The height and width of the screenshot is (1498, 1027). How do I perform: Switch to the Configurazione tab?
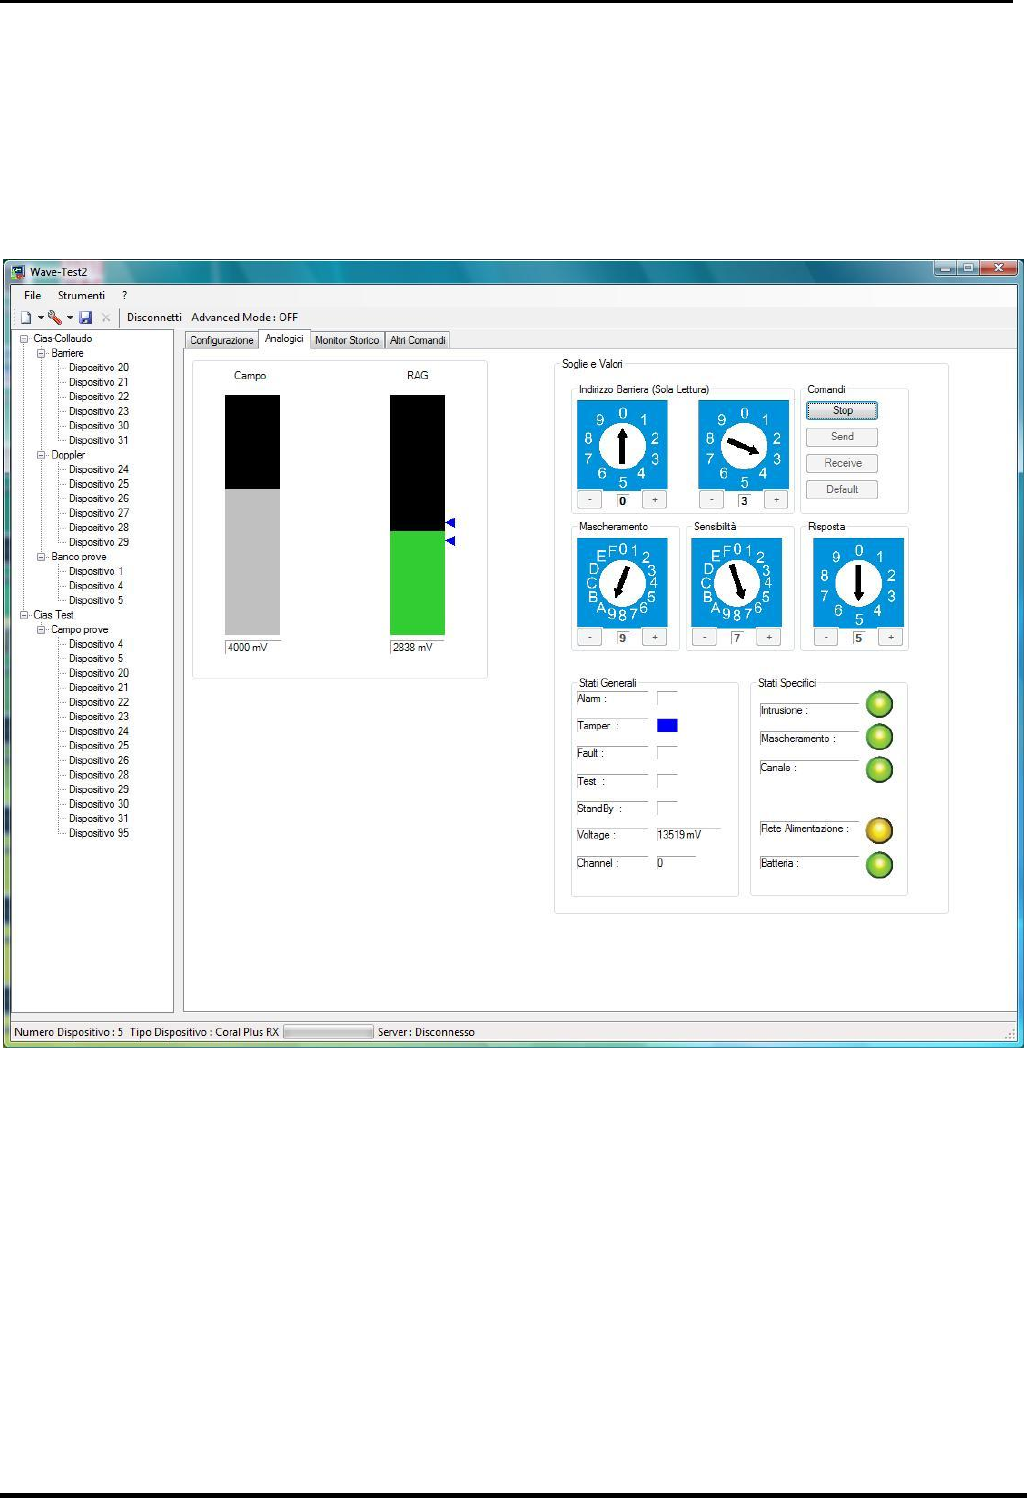222,341
